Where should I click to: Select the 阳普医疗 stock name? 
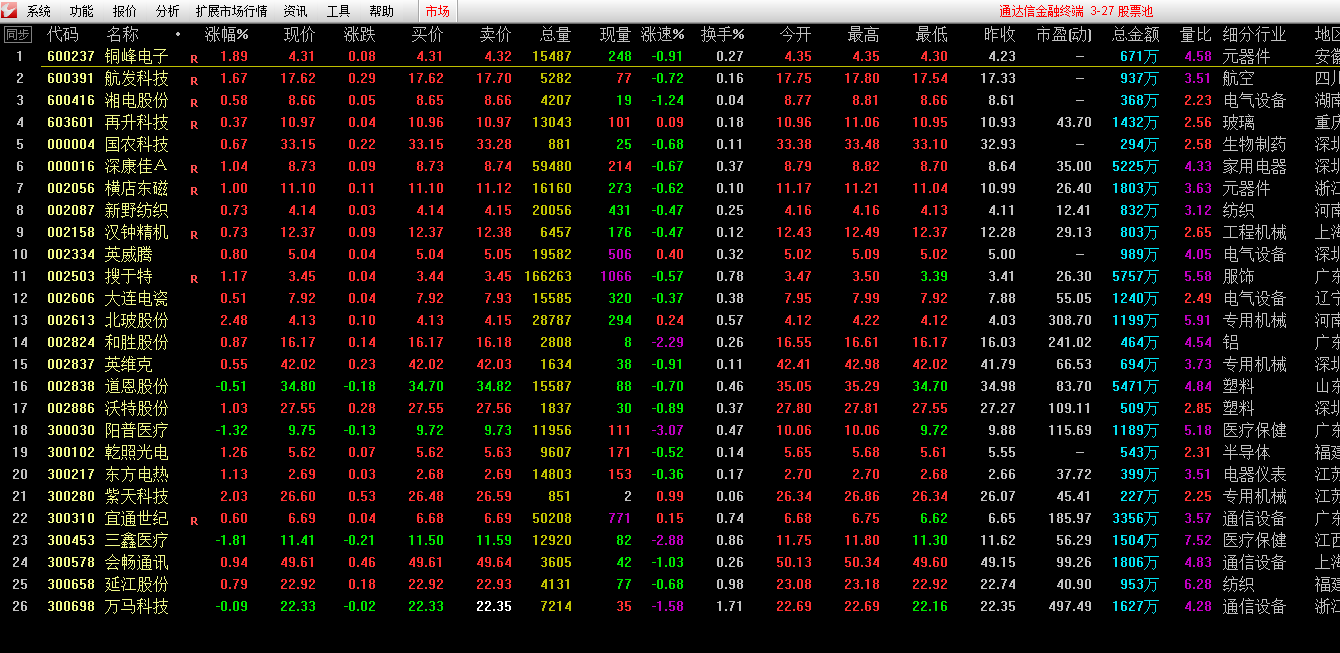click(137, 430)
